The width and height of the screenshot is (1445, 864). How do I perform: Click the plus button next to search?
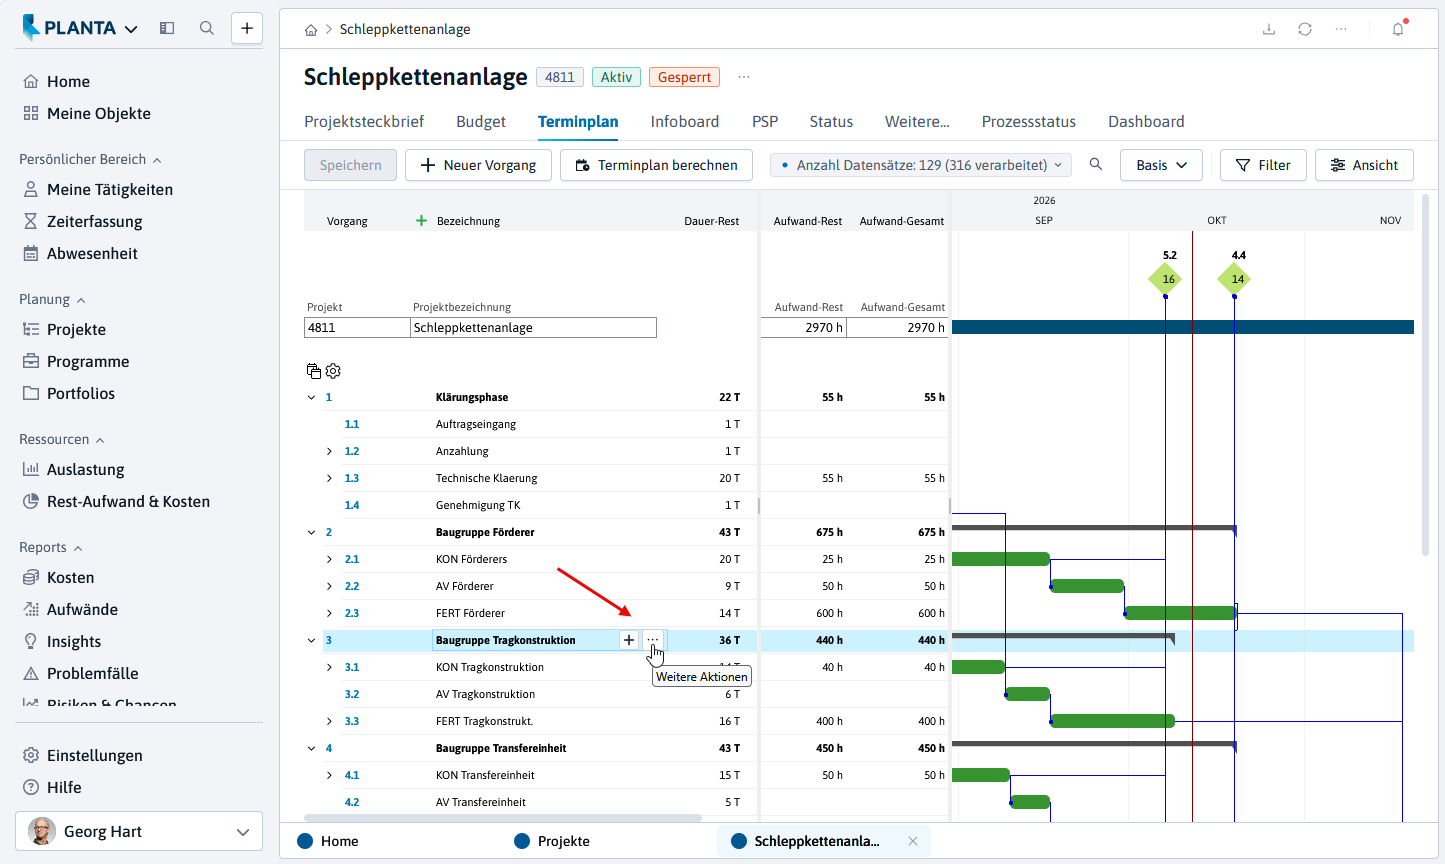247,28
